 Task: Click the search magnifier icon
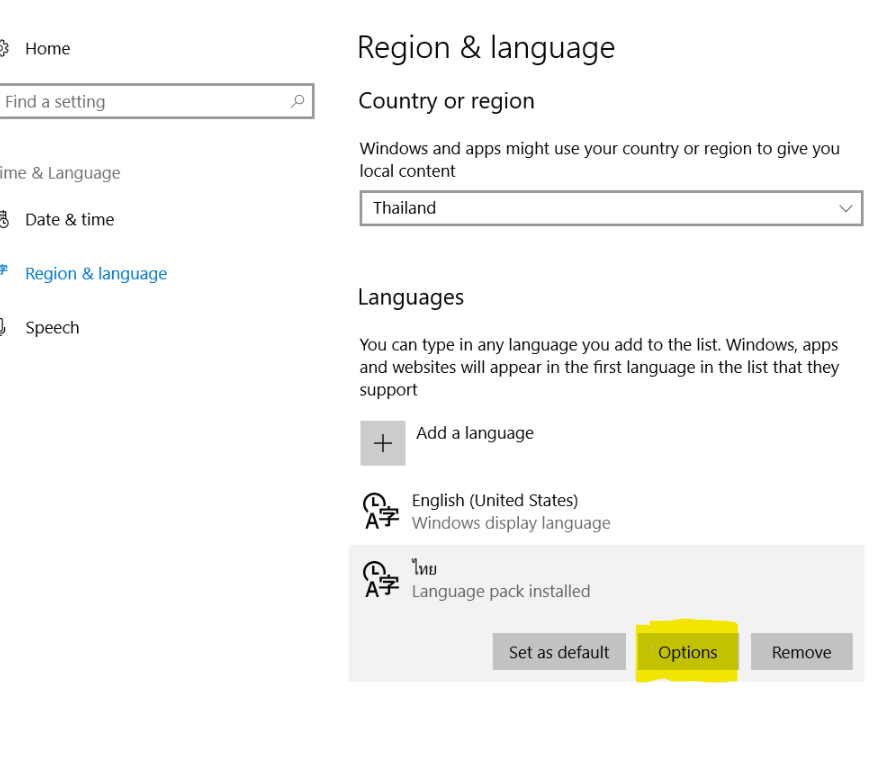click(x=297, y=101)
